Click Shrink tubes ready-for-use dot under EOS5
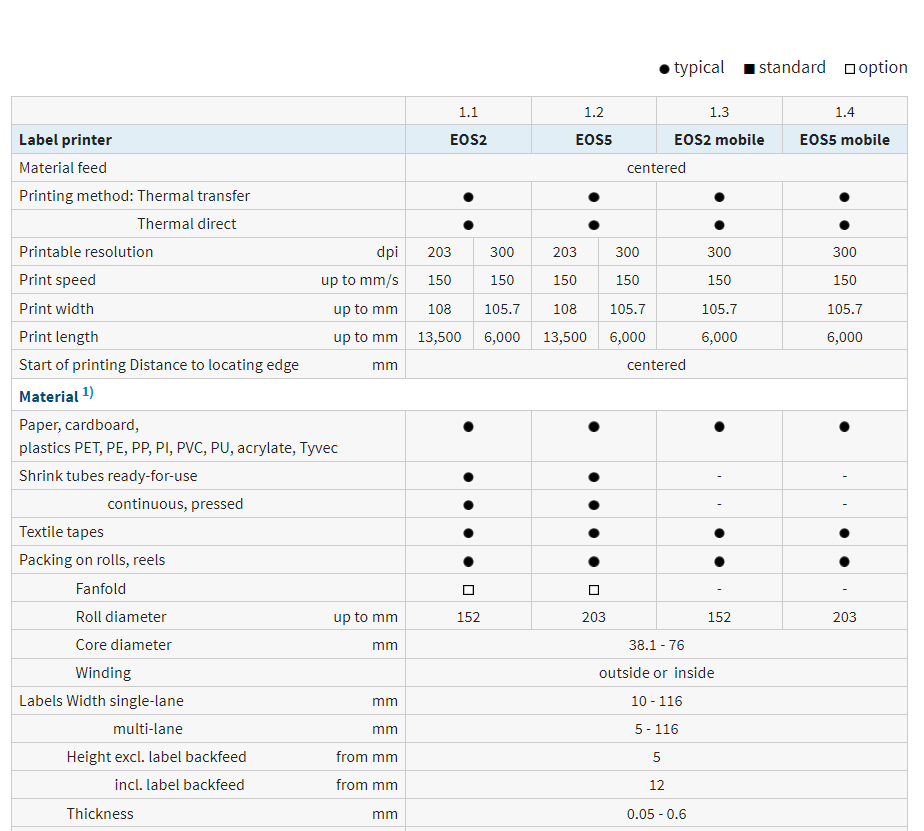 pos(594,477)
